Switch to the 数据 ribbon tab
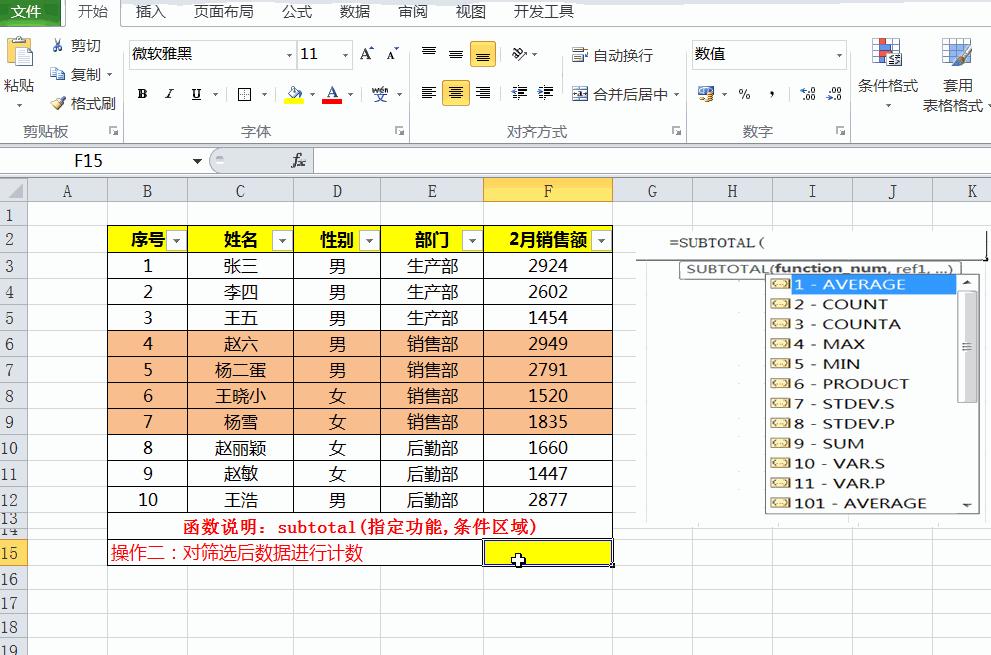The height and width of the screenshot is (655, 991). tap(353, 13)
